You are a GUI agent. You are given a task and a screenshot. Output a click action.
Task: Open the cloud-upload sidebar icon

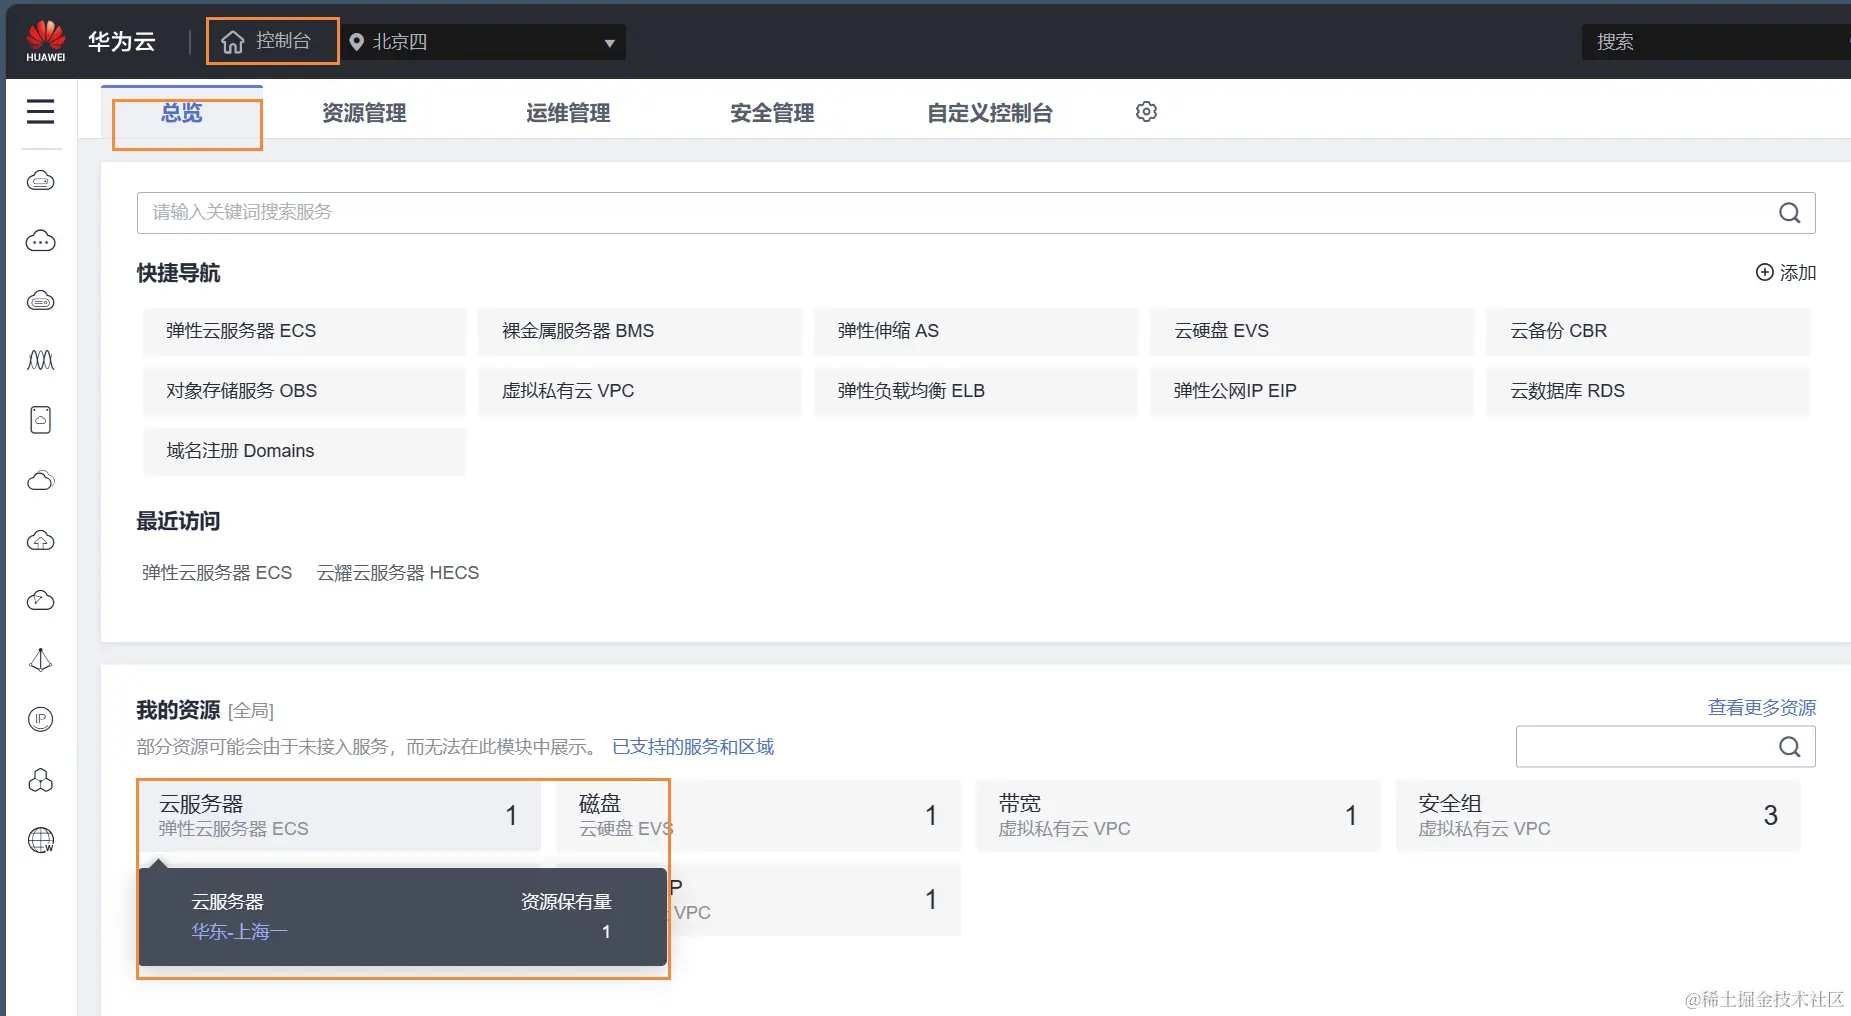pyautogui.click(x=41, y=540)
